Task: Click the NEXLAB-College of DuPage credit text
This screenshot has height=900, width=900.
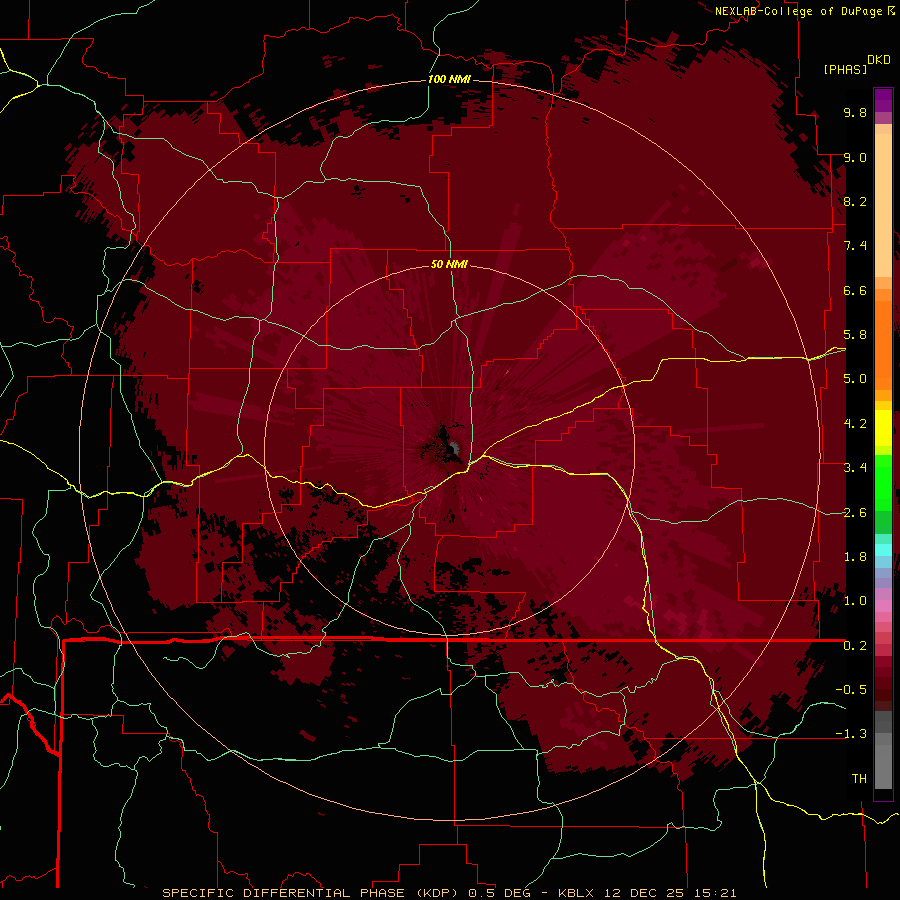Action: point(798,11)
